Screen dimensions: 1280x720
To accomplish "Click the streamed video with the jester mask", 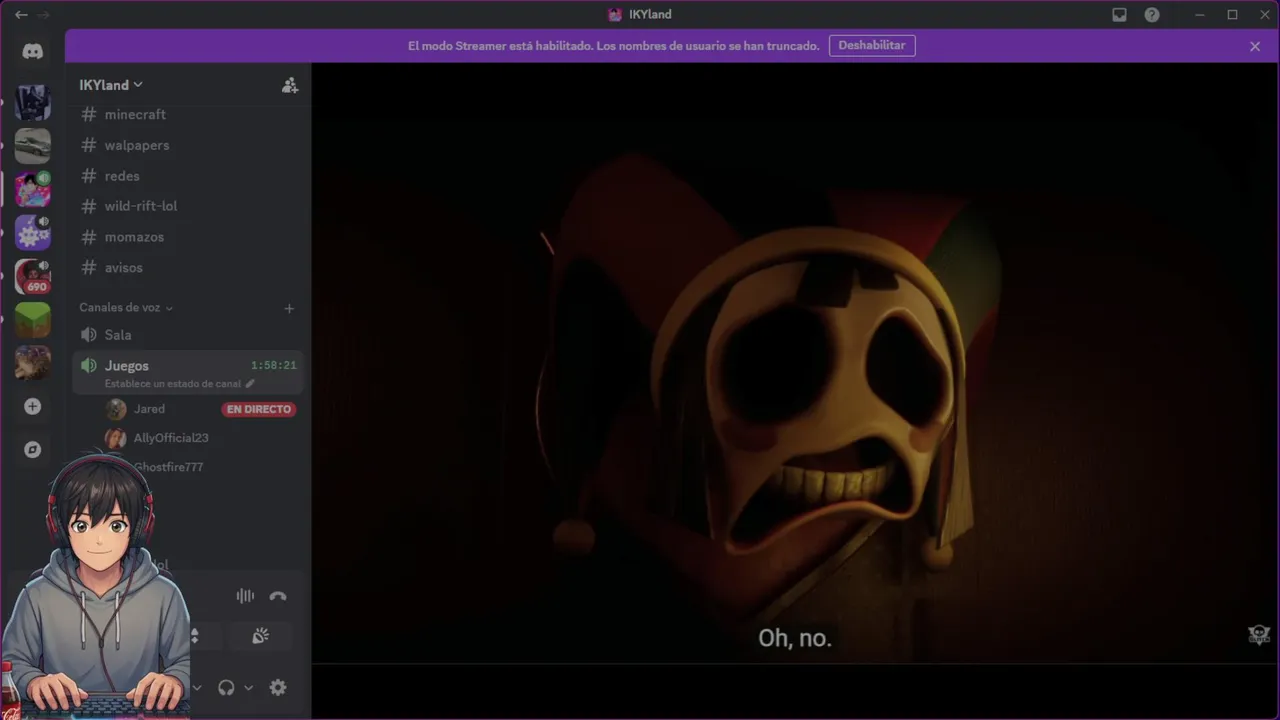I will [x=795, y=362].
